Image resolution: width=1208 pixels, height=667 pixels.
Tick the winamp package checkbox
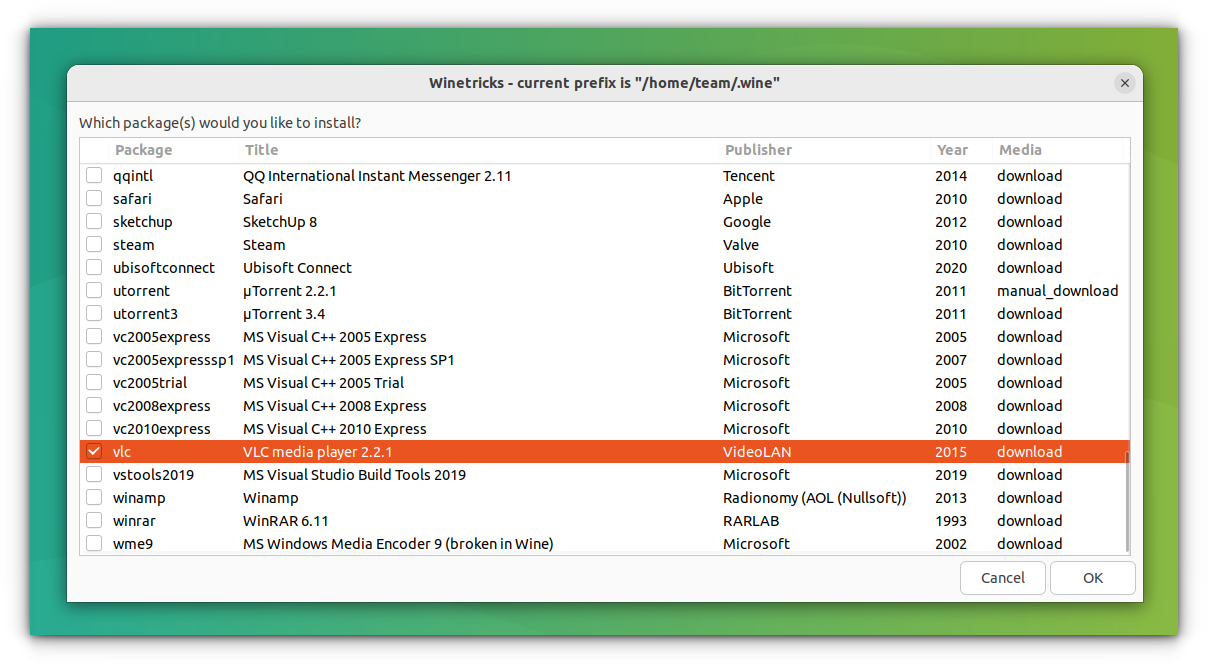94,498
